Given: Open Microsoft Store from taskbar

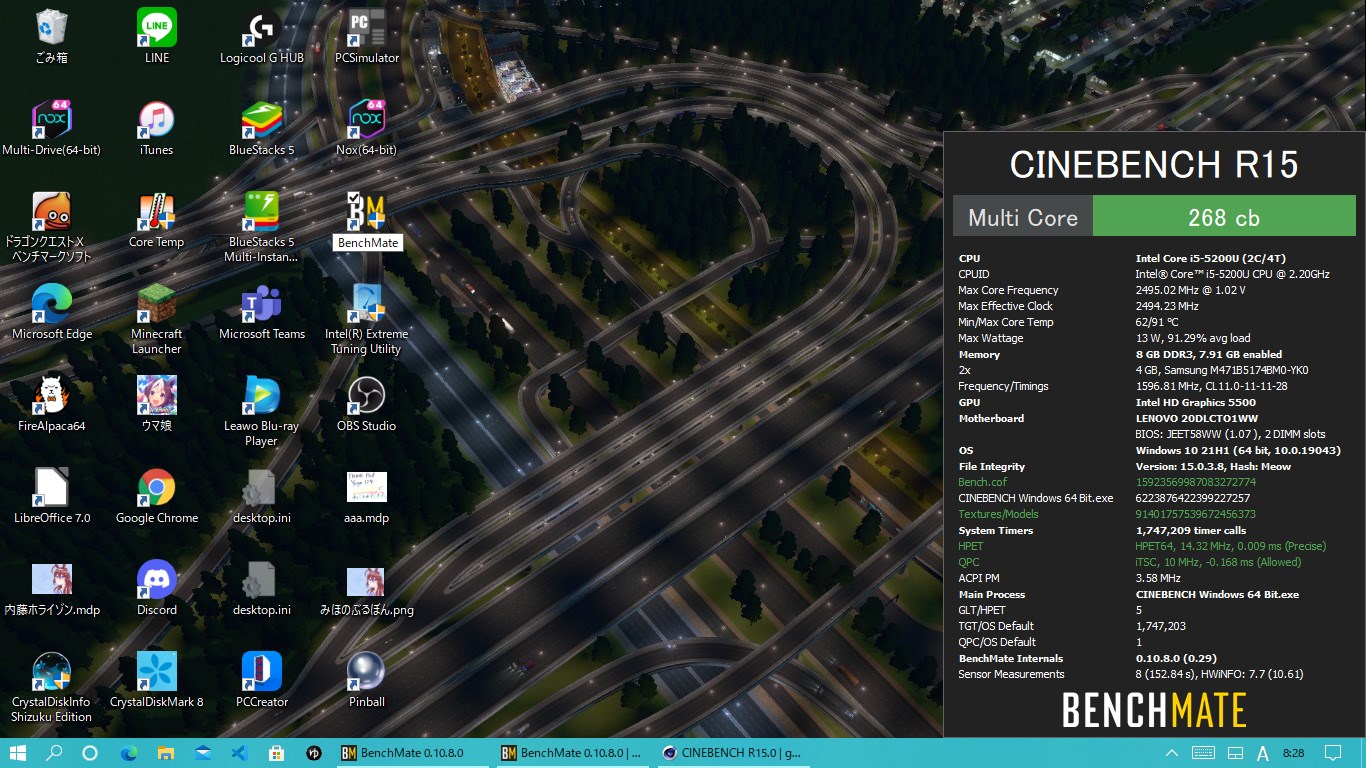Looking at the screenshot, I should tap(277, 753).
